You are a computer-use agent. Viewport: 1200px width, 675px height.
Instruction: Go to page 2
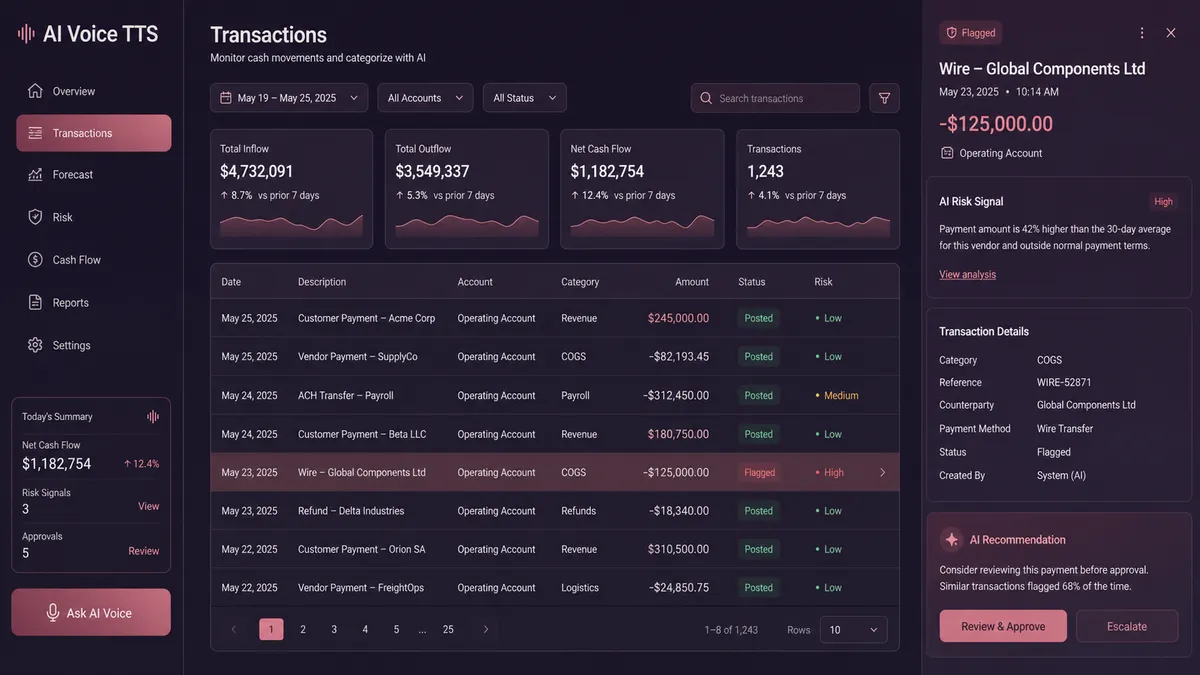pyautogui.click(x=303, y=629)
